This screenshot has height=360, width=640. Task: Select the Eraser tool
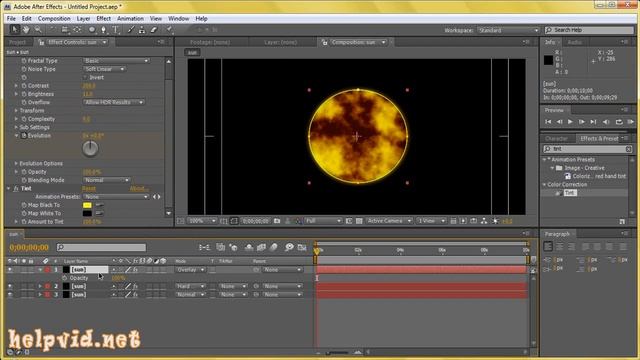[x=153, y=29]
